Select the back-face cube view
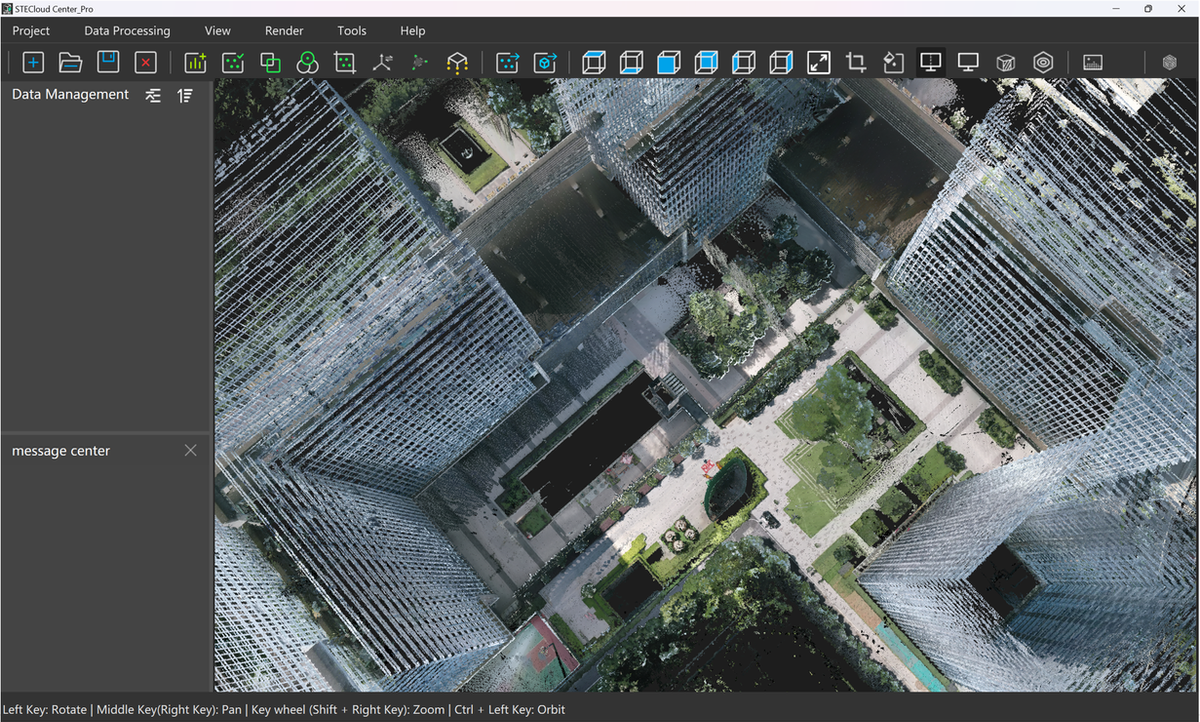This screenshot has height=722, width=1200. (706, 63)
